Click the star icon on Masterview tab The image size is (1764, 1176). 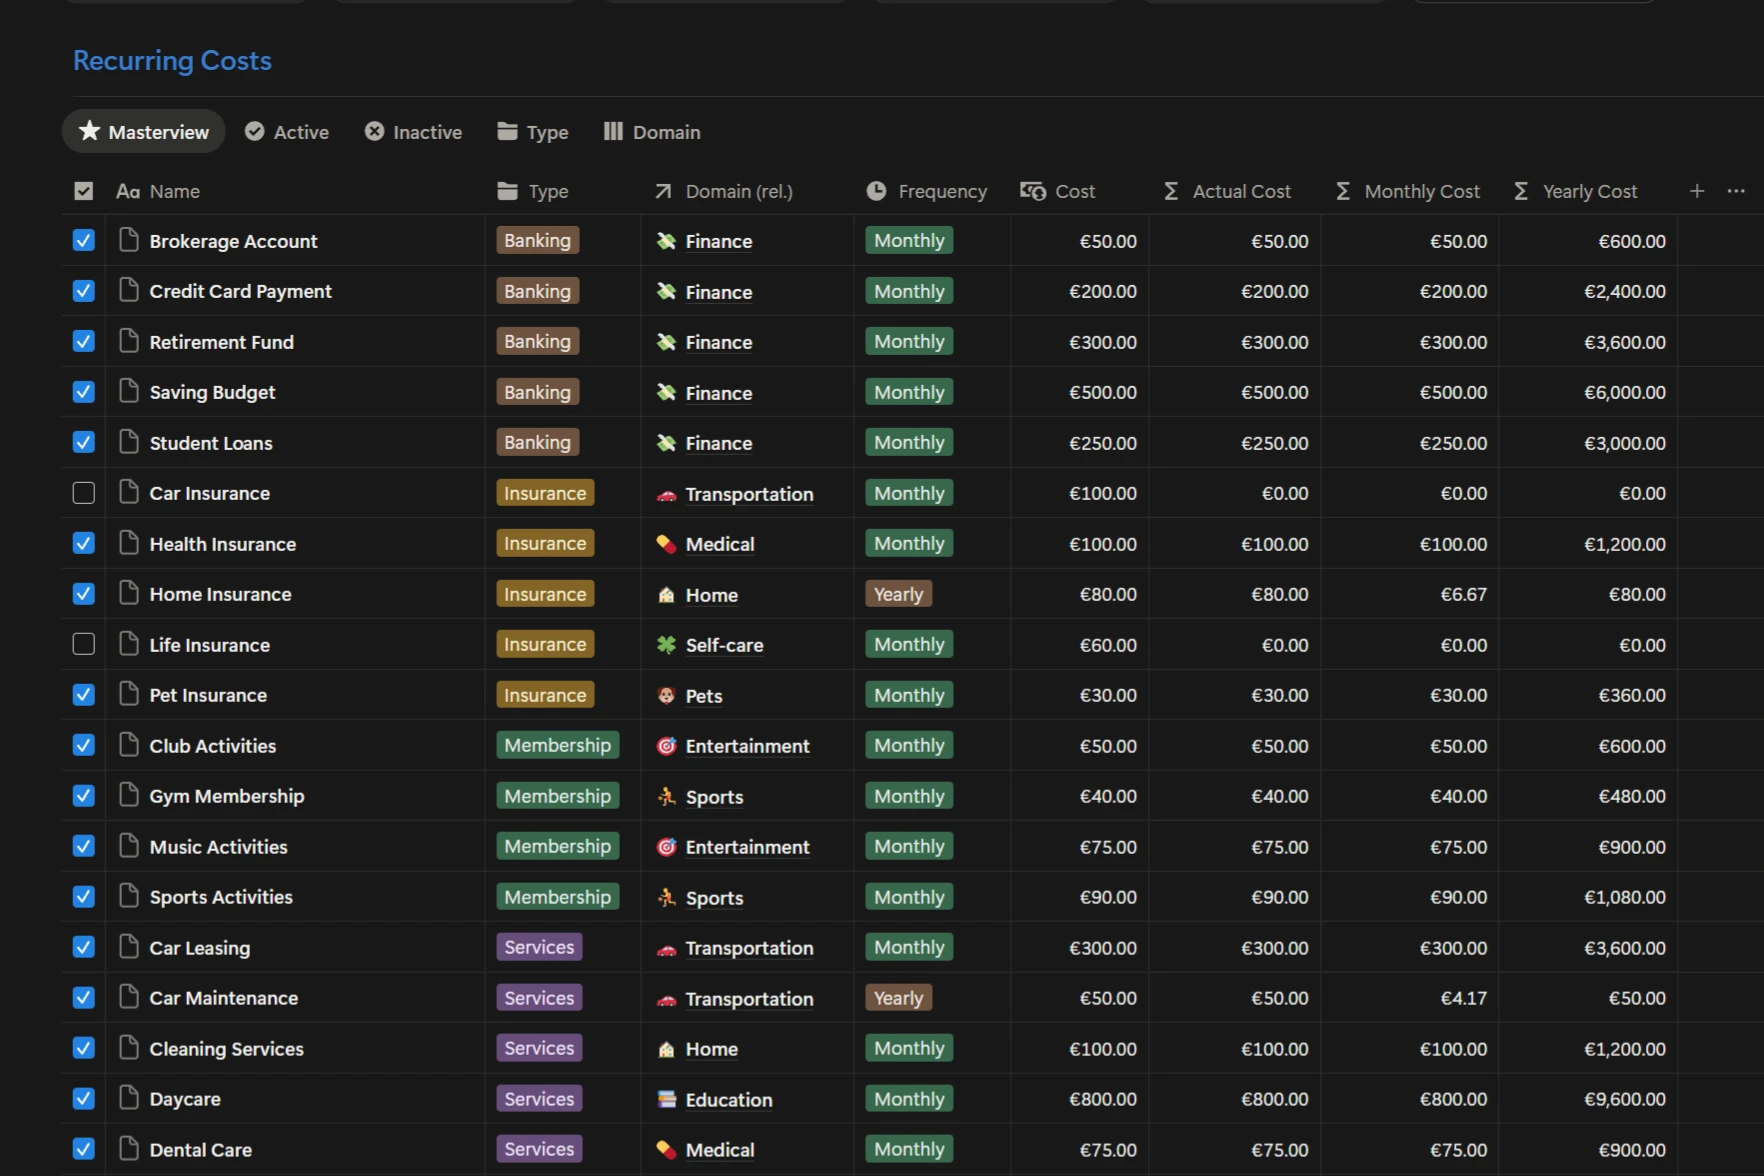point(90,131)
